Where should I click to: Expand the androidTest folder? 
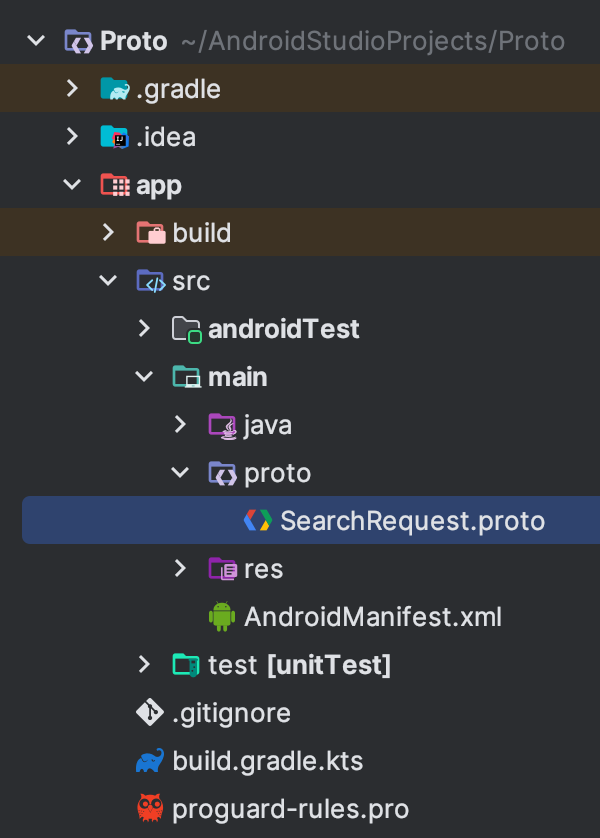click(x=144, y=328)
